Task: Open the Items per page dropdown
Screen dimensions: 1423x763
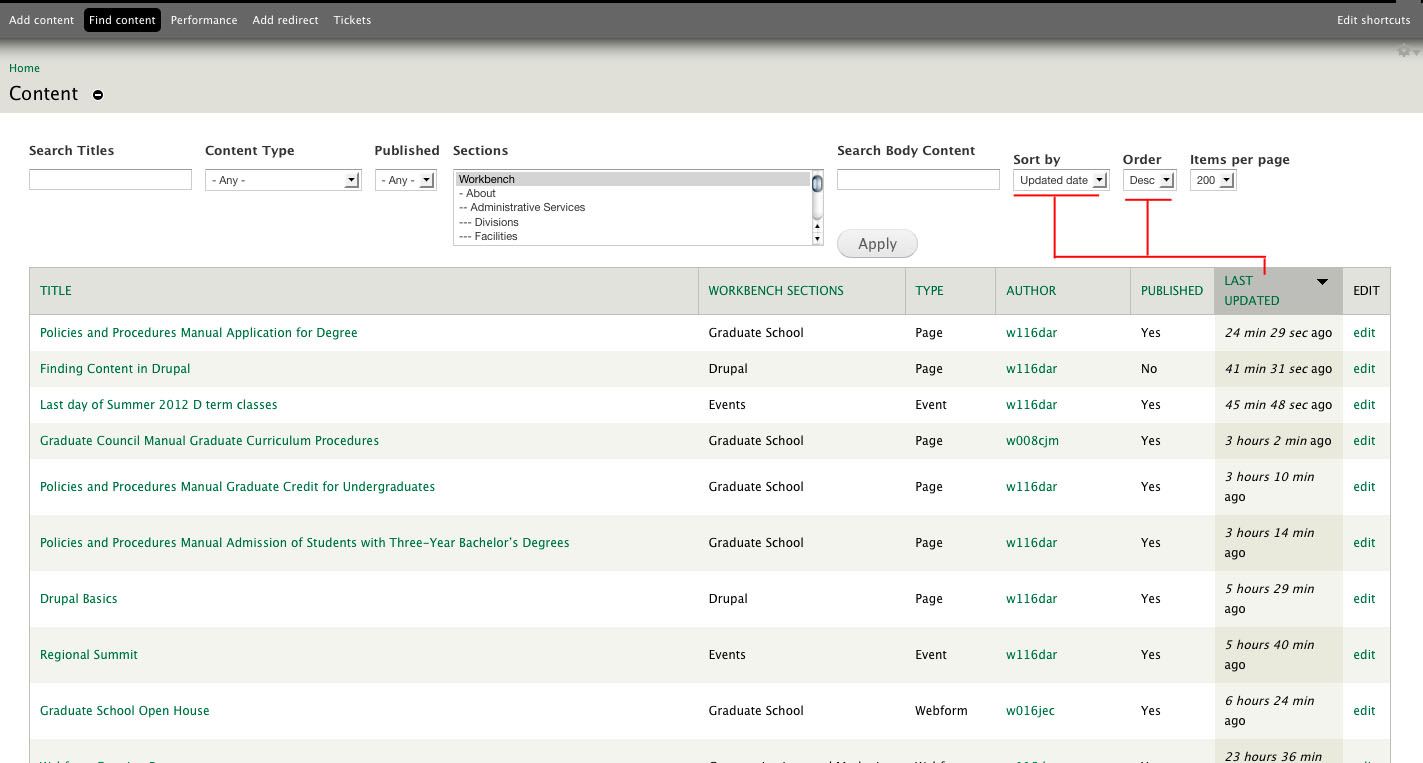Action: point(1213,180)
